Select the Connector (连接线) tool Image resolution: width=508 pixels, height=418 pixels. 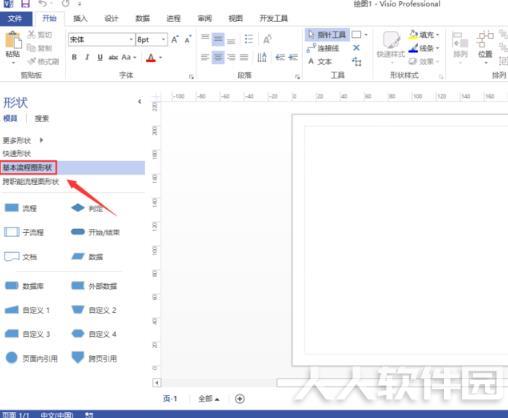point(323,48)
